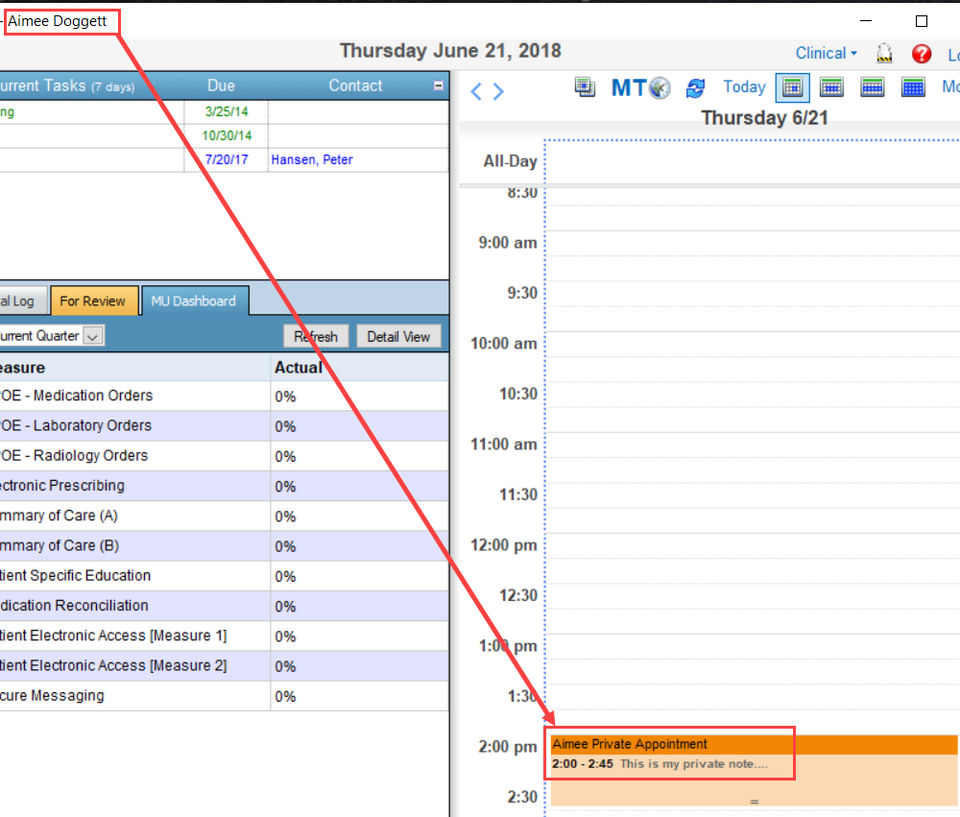This screenshot has width=960, height=817.
Task: Open Detail View of MU measures
Action: coord(399,336)
